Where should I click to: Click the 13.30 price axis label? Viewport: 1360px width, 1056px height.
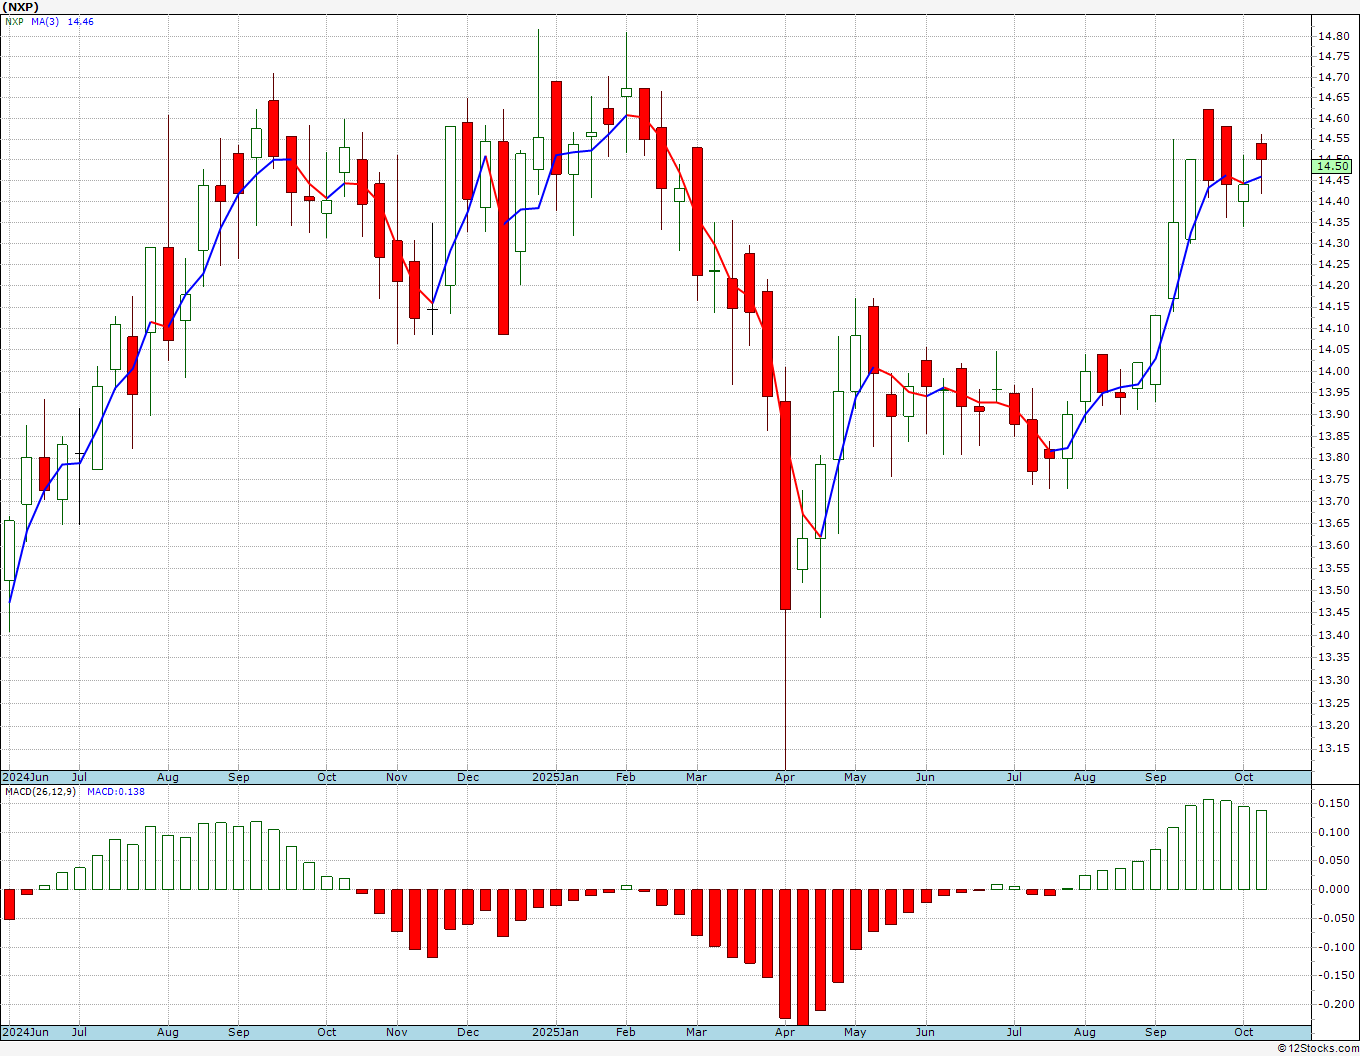pyautogui.click(x=1334, y=680)
